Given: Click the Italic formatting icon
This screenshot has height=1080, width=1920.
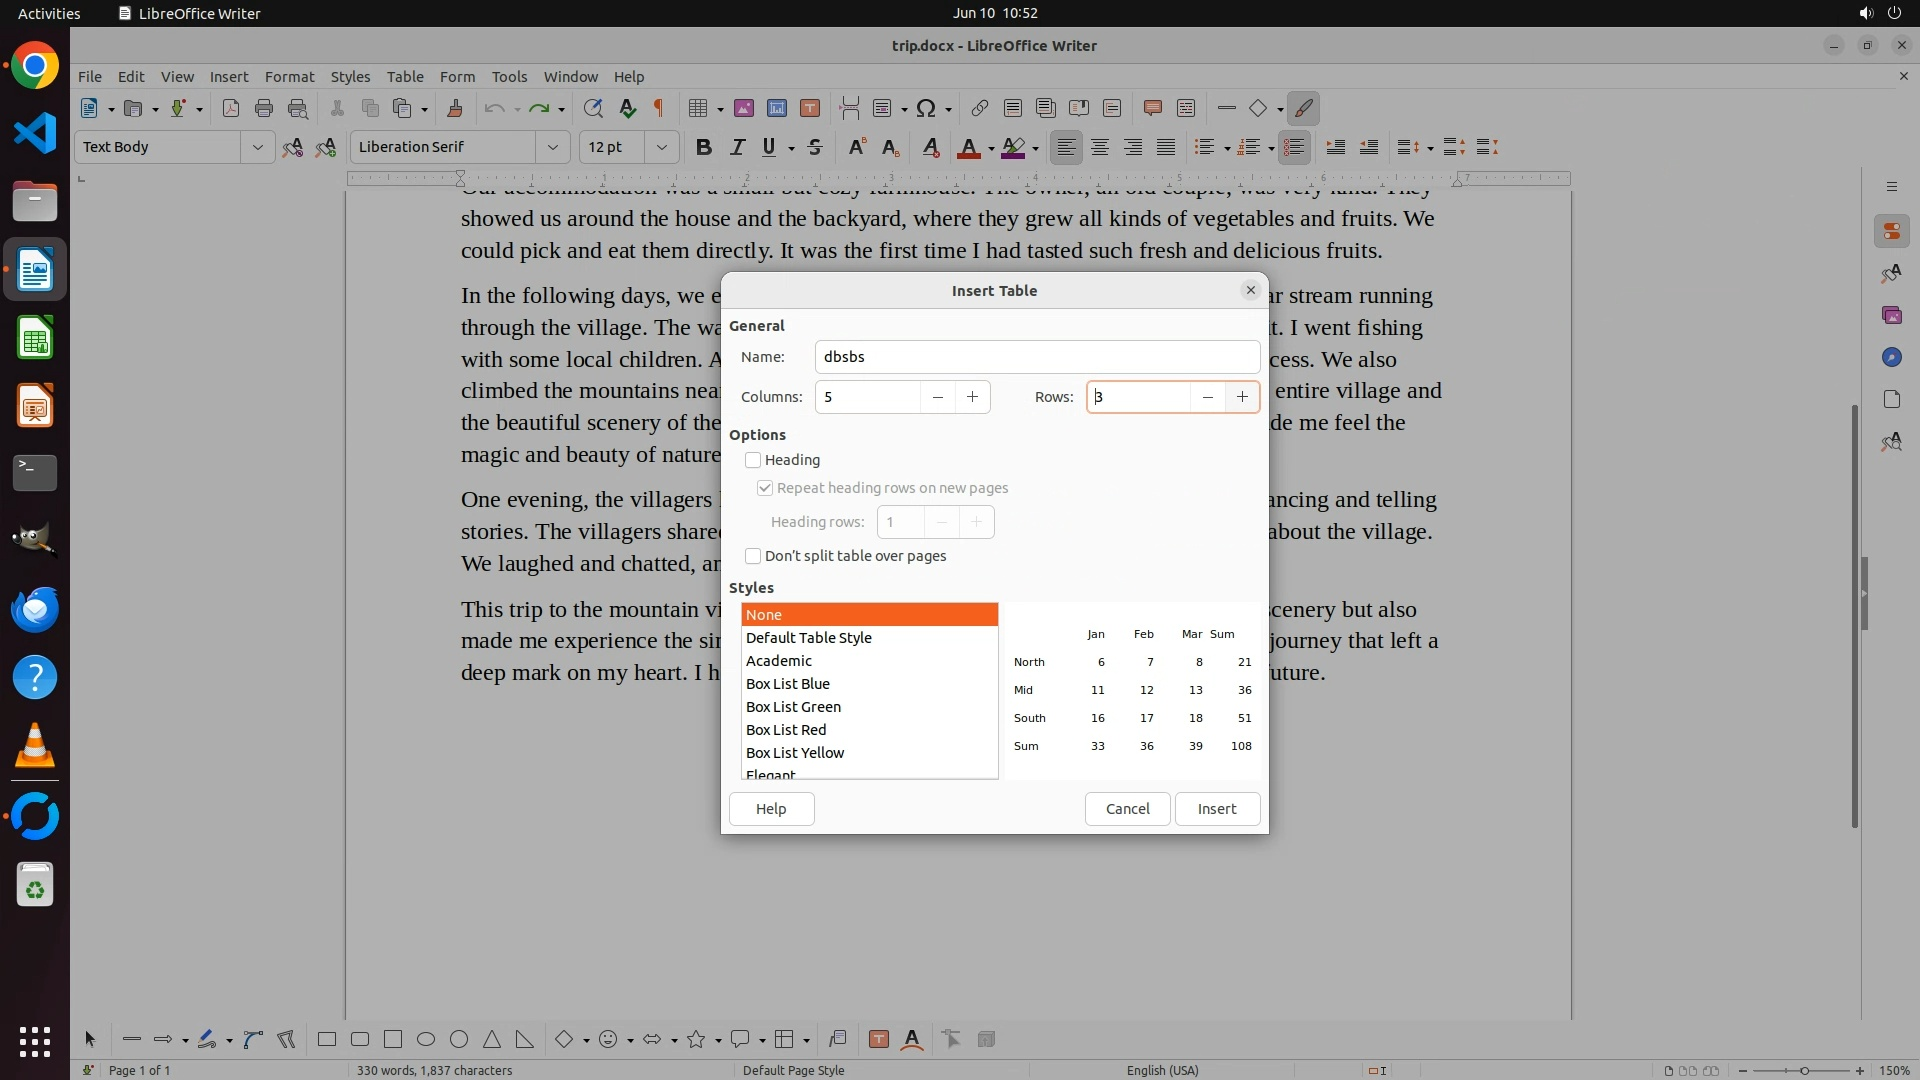Looking at the screenshot, I should pyautogui.click(x=737, y=147).
